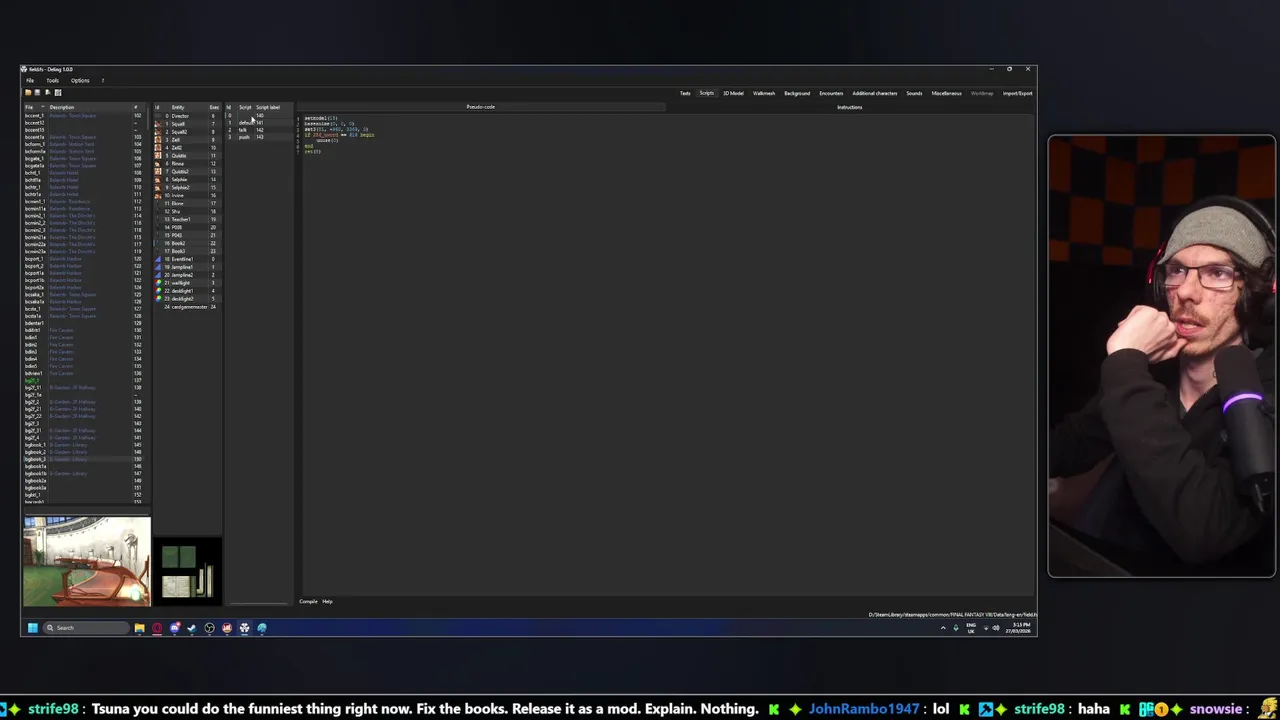The height and width of the screenshot is (720, 1280).
Task: Open the Windows Start menu
Action: (33, 628)
